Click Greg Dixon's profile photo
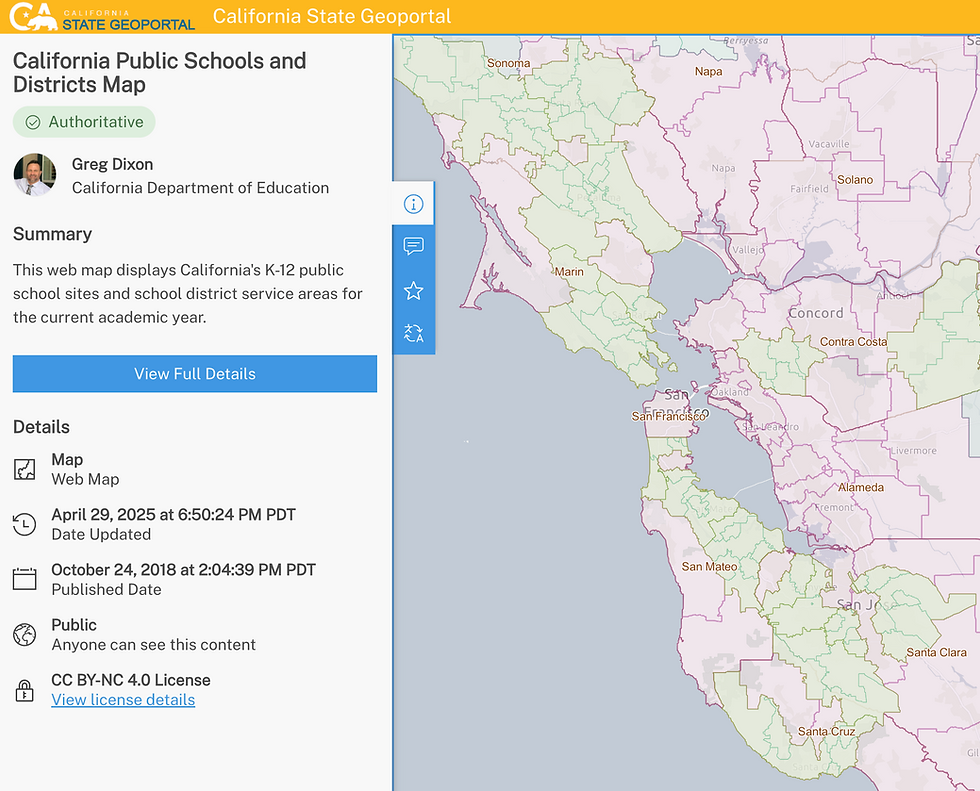The width and height of the screenshot is (980, 791). click(34, 175)
